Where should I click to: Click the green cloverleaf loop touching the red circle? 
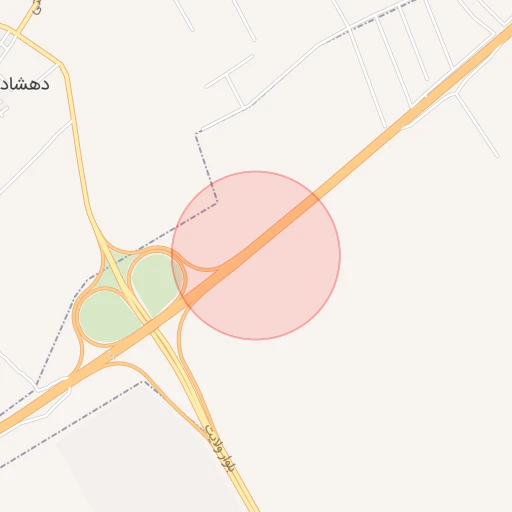coord(156,281)
